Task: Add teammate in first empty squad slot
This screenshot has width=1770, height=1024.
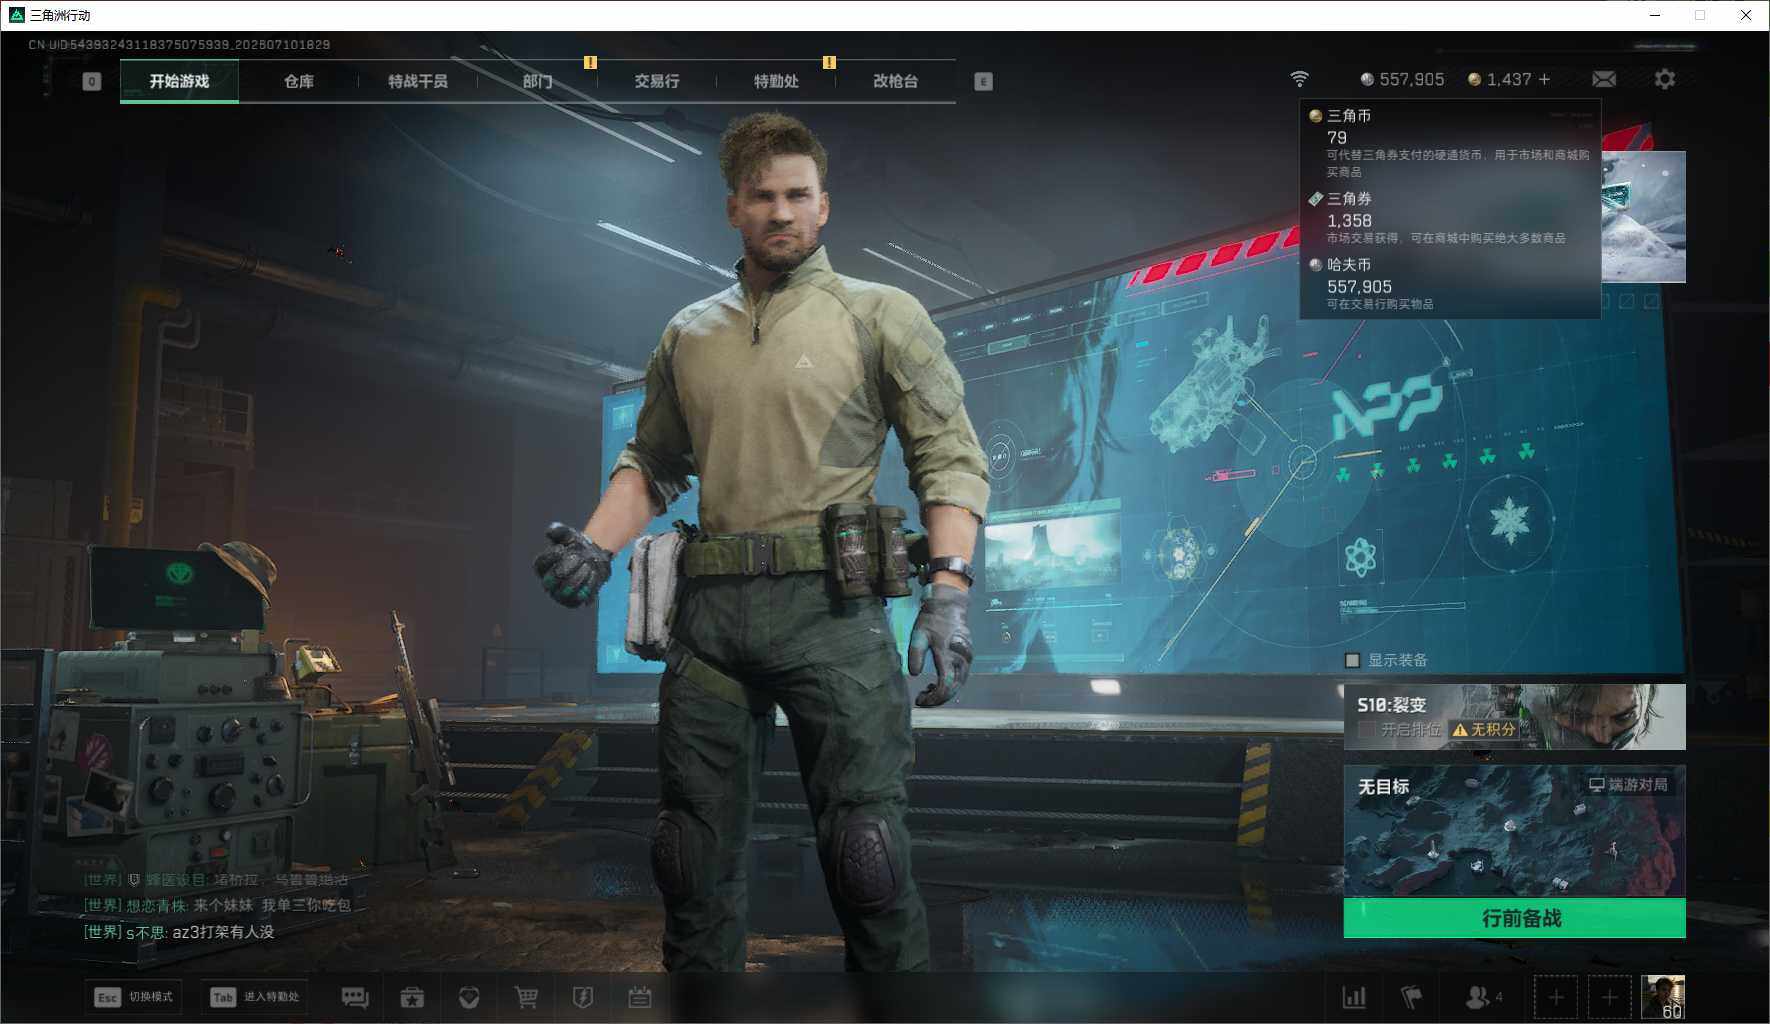Action: (1556, 997)
